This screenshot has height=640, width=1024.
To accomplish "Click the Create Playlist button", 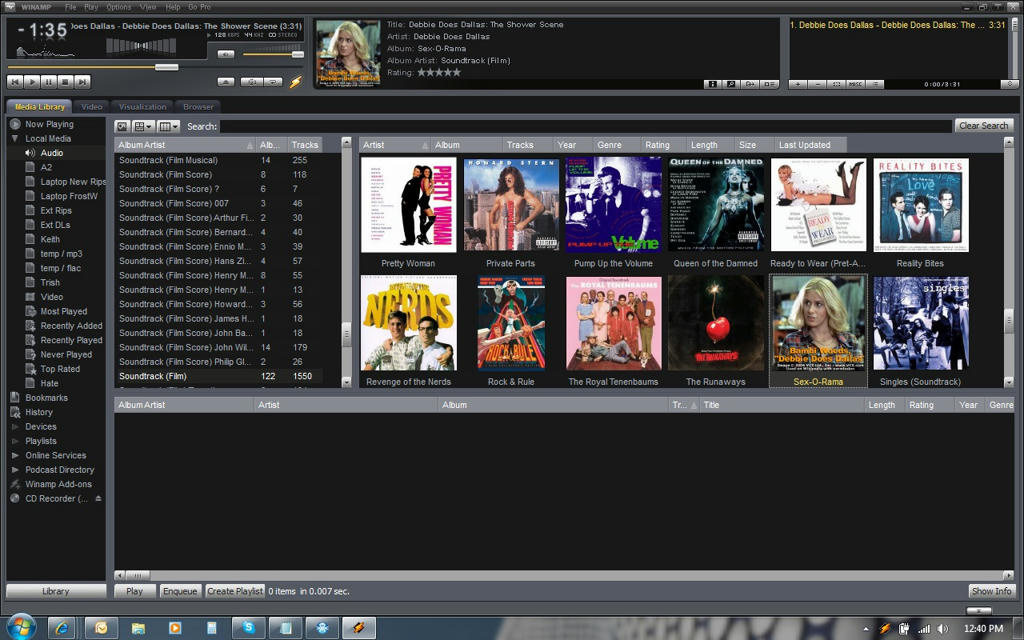I will (234, 591).
